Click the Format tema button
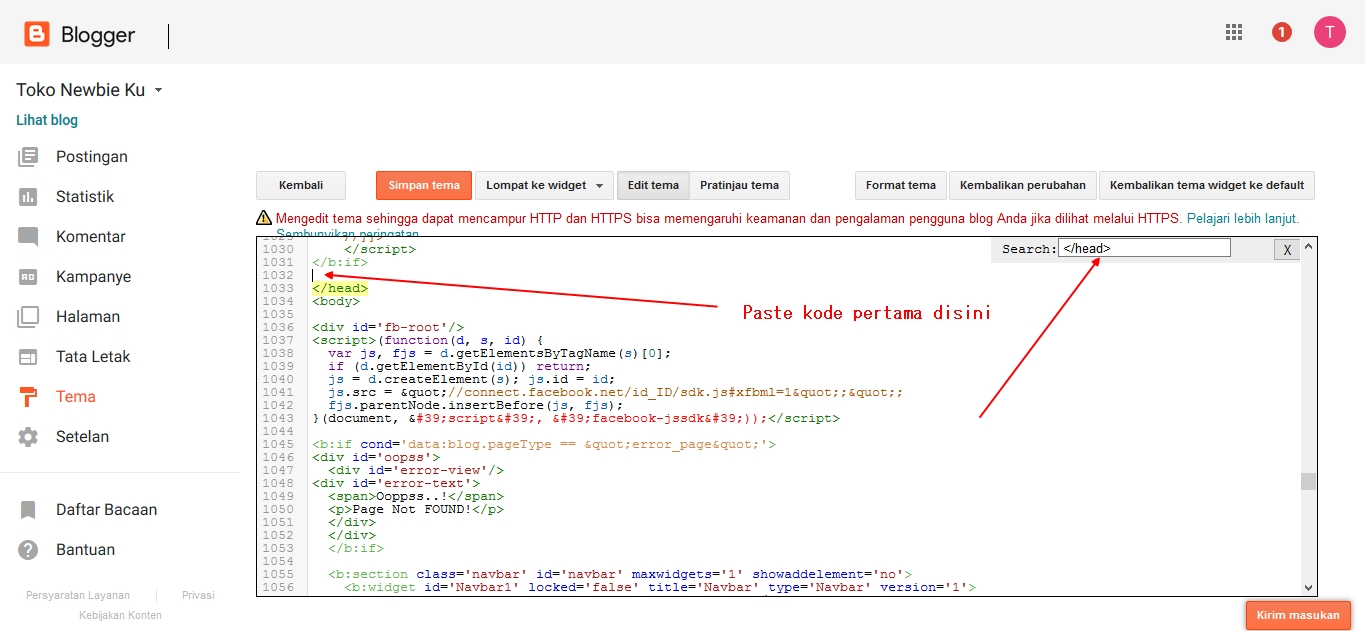Image resolution: width=1365 pixels, height=631 pixels. click(901, 185)
